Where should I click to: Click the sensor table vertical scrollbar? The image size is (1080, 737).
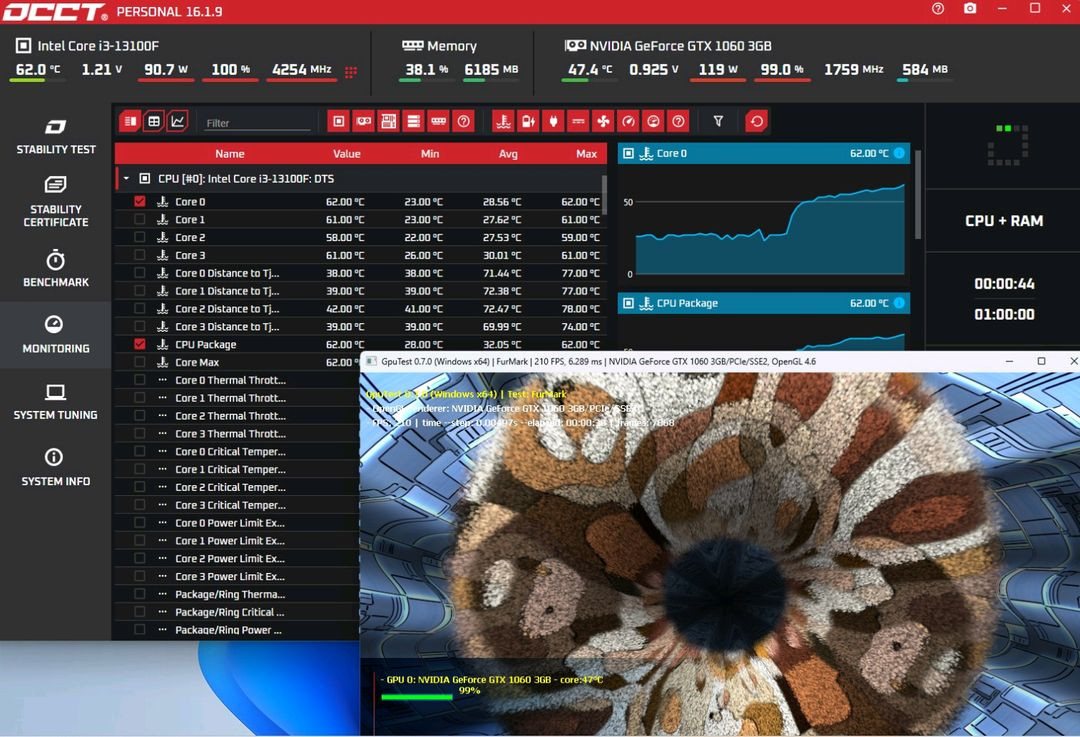point(605,195)
